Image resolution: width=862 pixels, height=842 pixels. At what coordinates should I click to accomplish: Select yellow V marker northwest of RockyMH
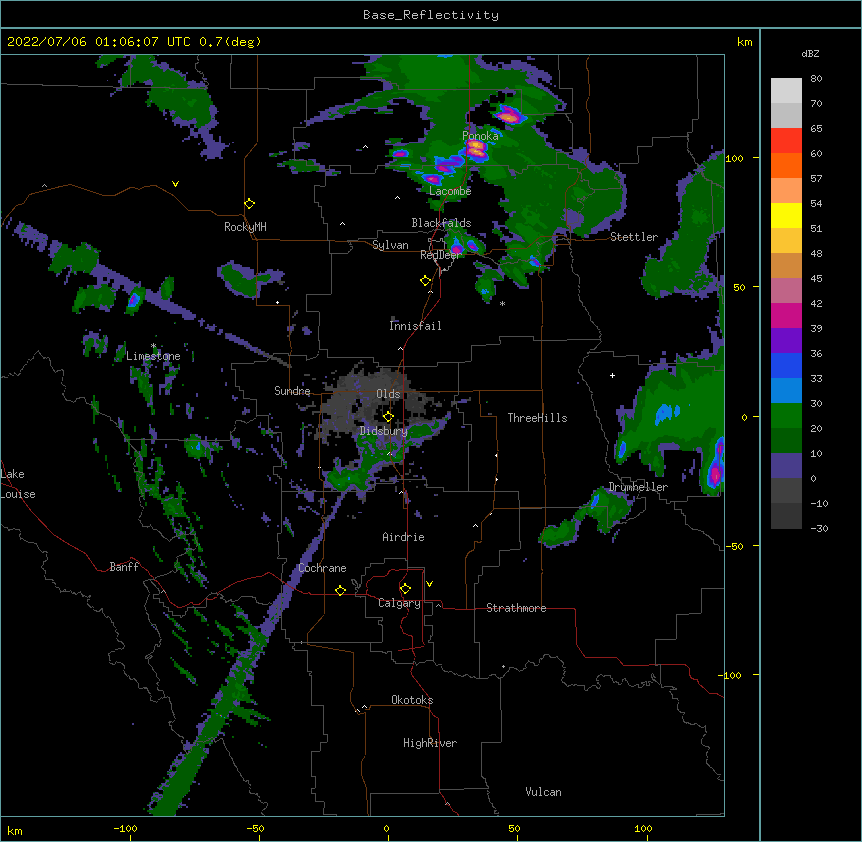pos(175,184)
